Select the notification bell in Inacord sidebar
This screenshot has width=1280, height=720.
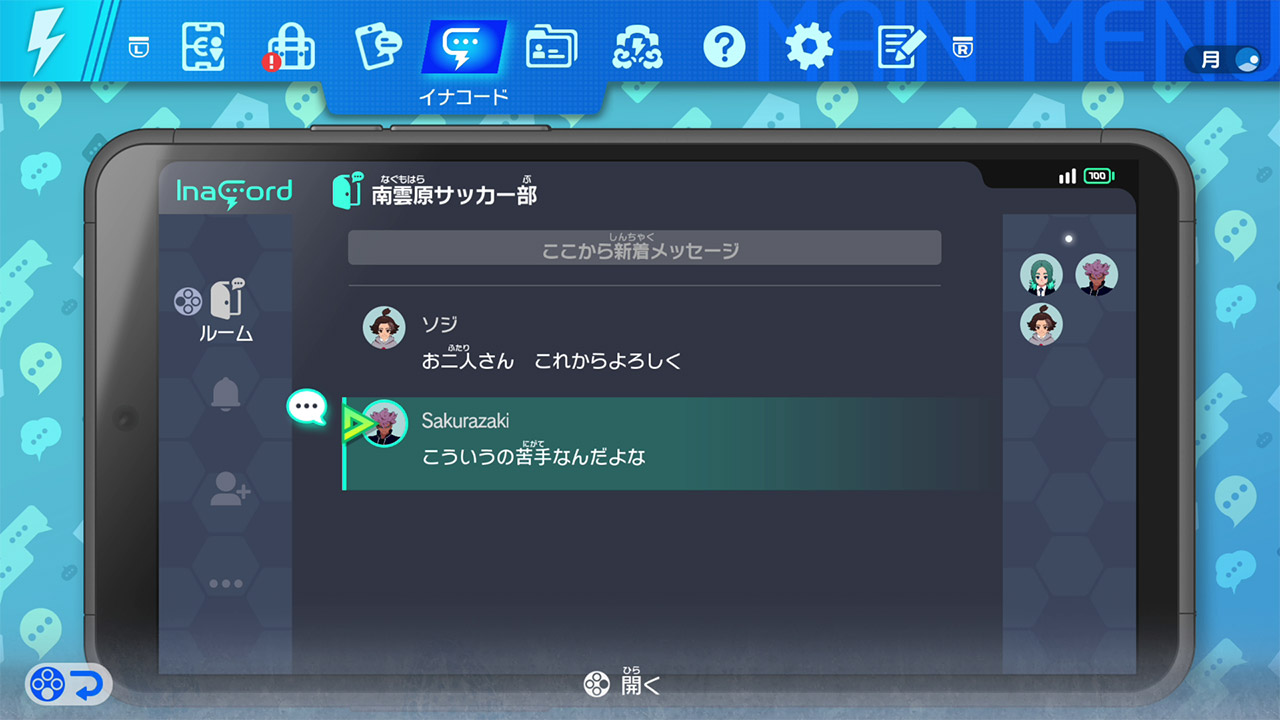click(x=226, y=394)
